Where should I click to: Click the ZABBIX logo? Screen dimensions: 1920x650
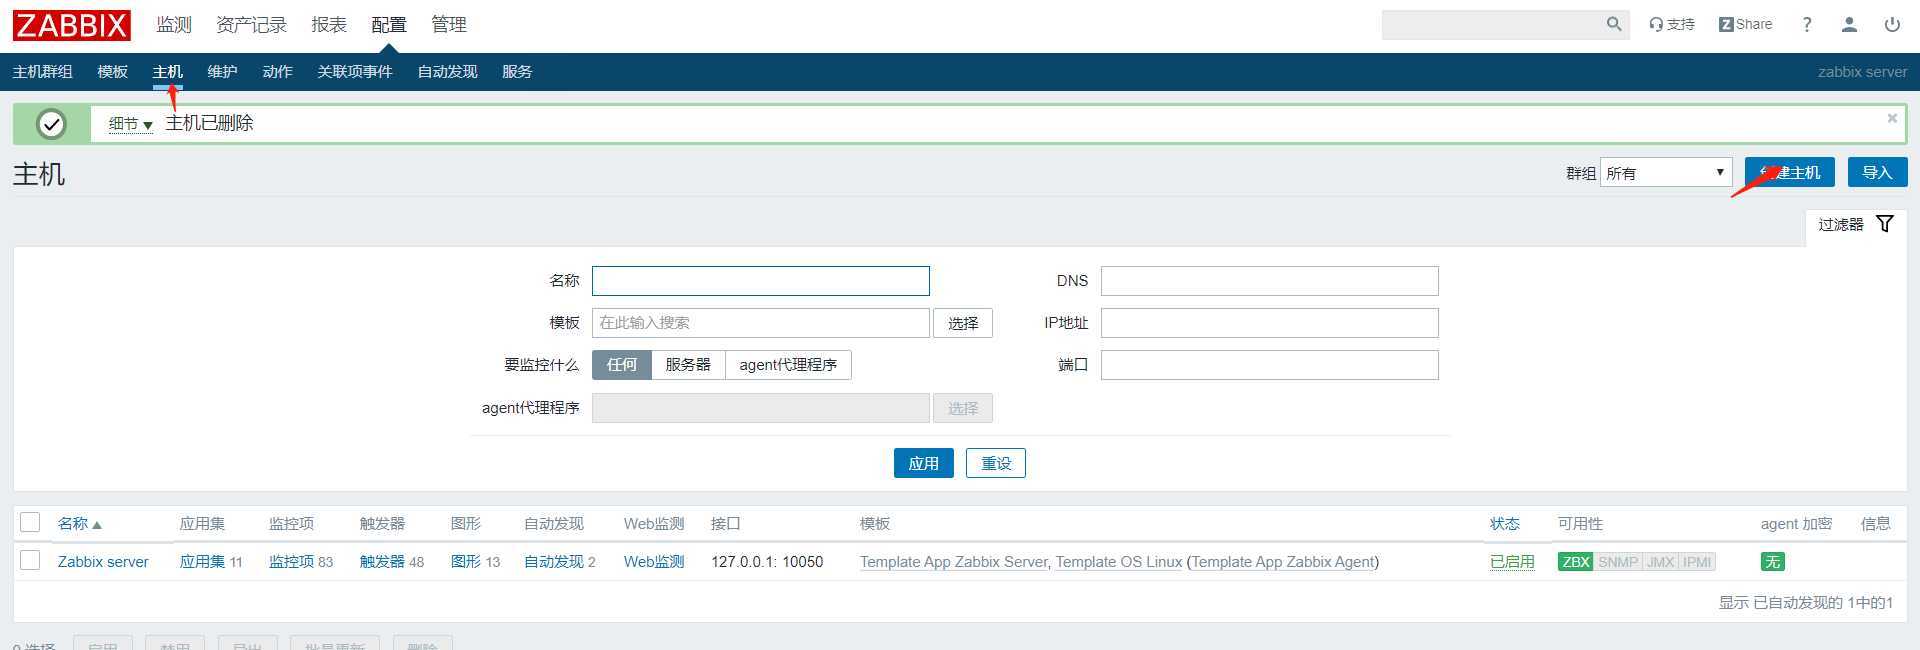point(72,25)
